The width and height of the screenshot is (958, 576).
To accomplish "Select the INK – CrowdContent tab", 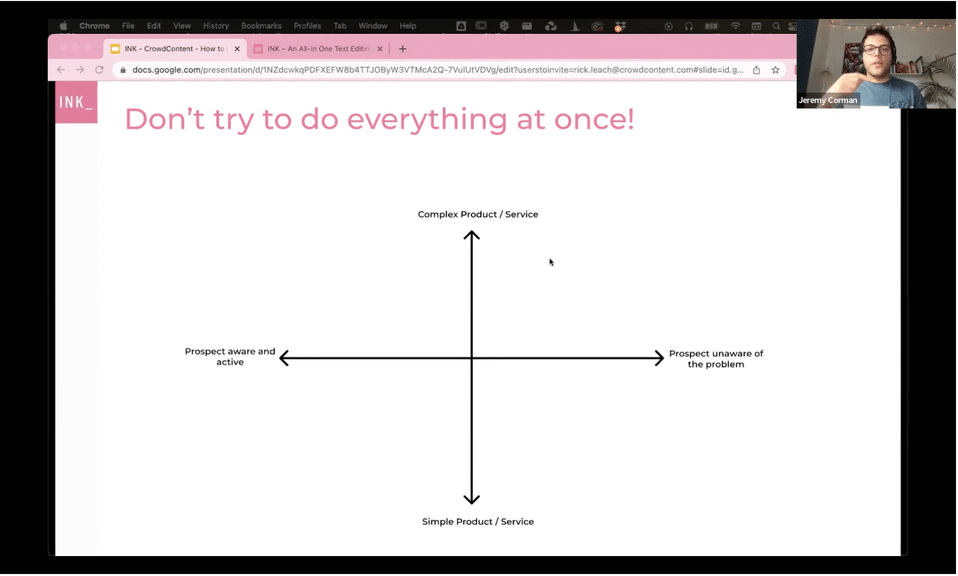I will [x=172, y=49].
